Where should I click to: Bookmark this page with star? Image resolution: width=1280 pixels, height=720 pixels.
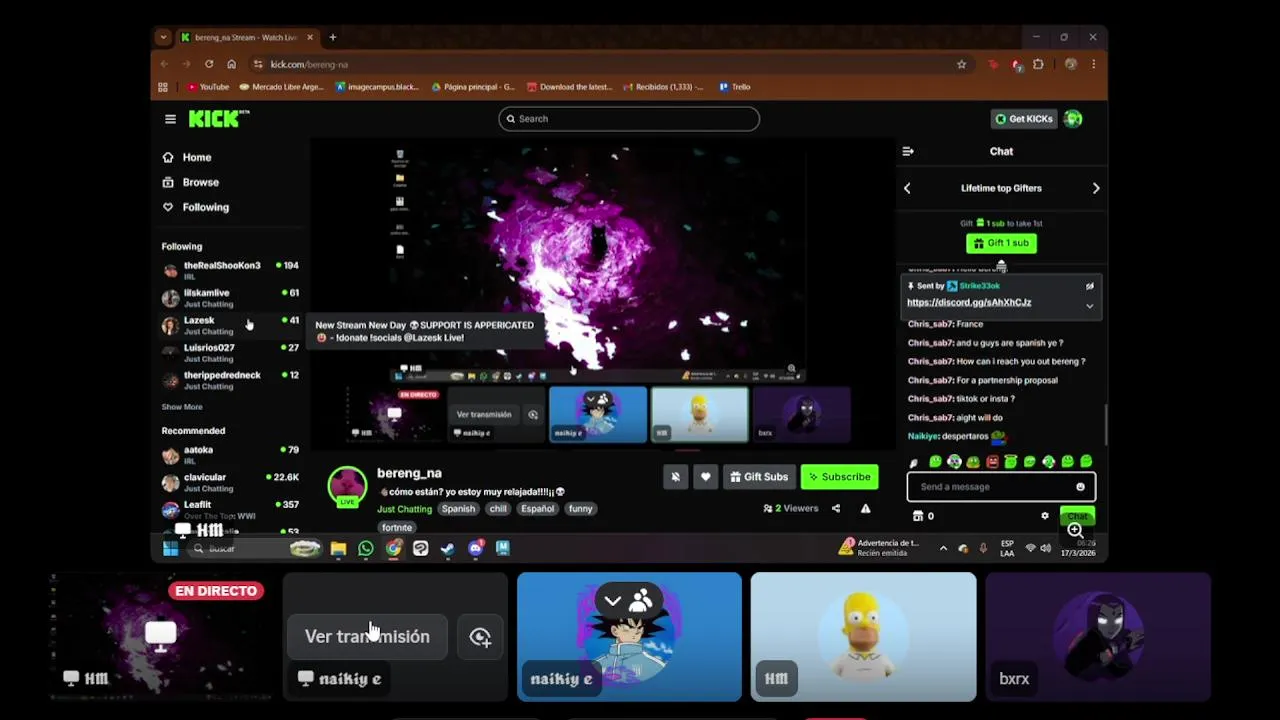point(962,64)
